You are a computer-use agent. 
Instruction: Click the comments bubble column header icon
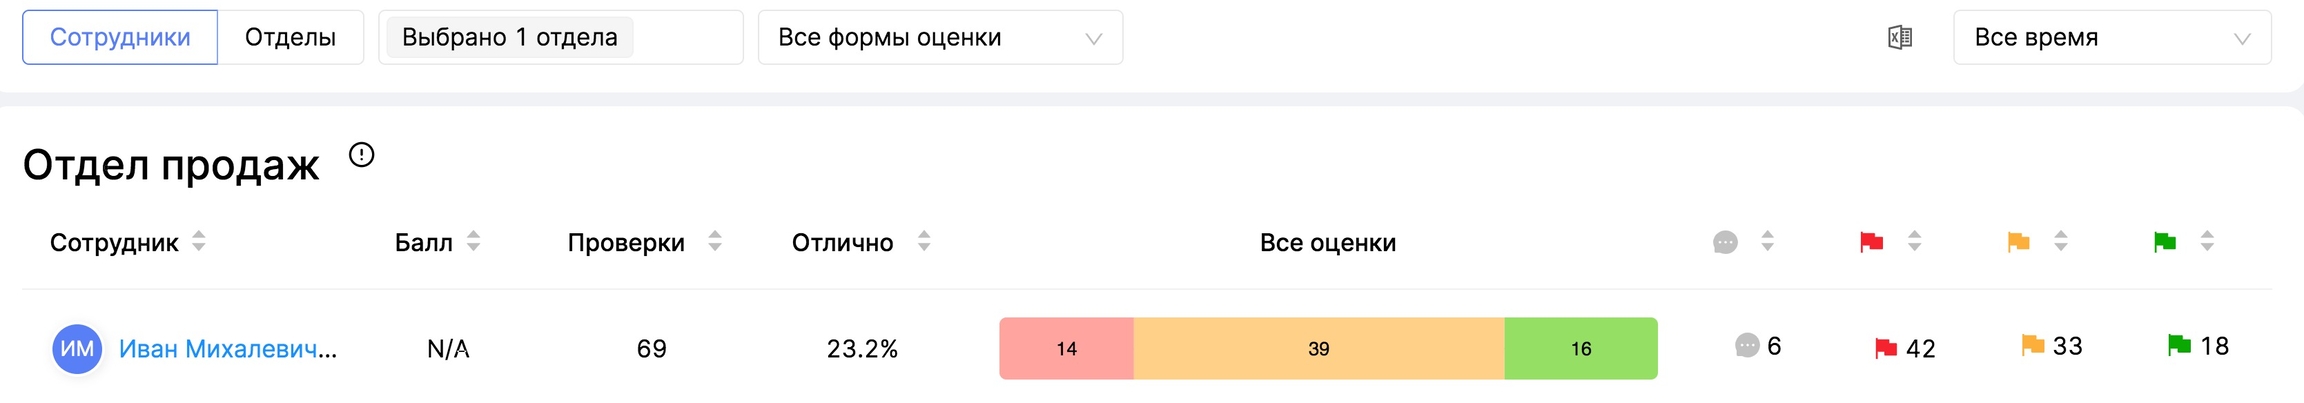1725,242
